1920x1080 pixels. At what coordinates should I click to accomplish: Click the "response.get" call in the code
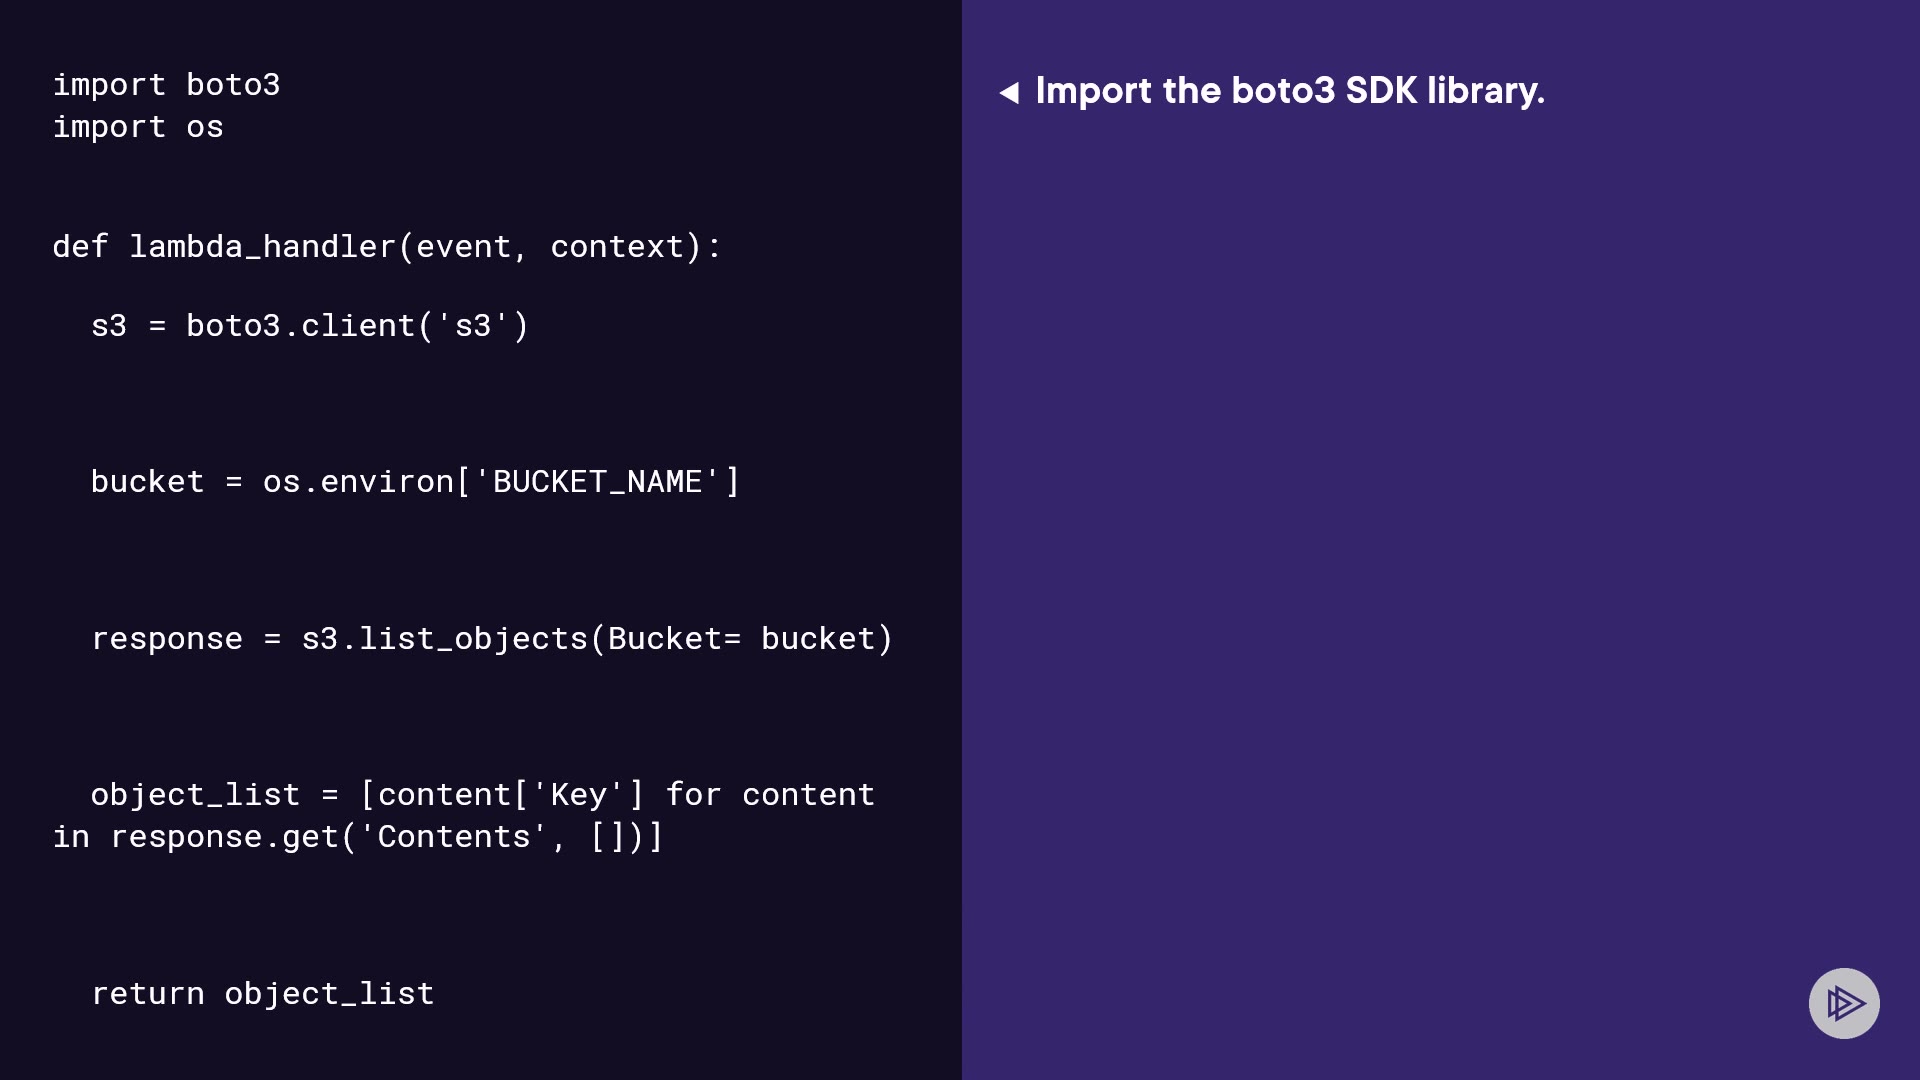224,837
